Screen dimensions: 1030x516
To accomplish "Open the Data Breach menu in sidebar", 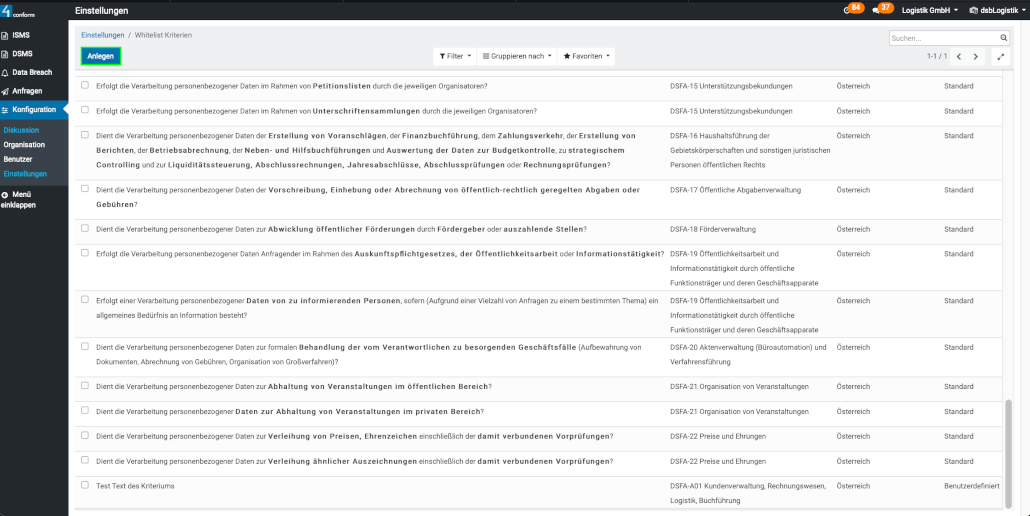I will coord(33,73).
